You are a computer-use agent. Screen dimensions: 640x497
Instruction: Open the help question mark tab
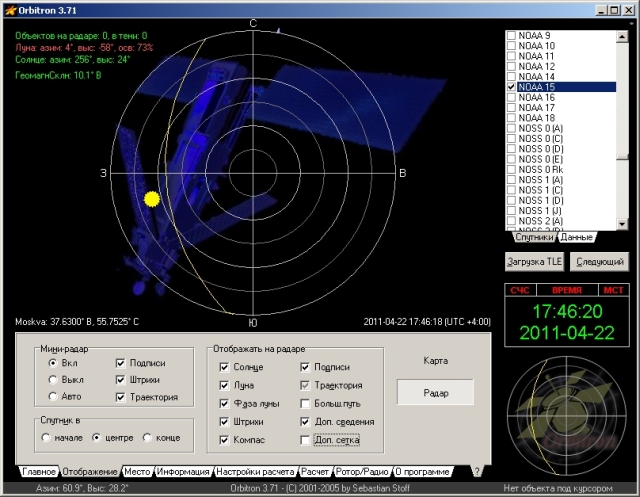pos(476,471)
